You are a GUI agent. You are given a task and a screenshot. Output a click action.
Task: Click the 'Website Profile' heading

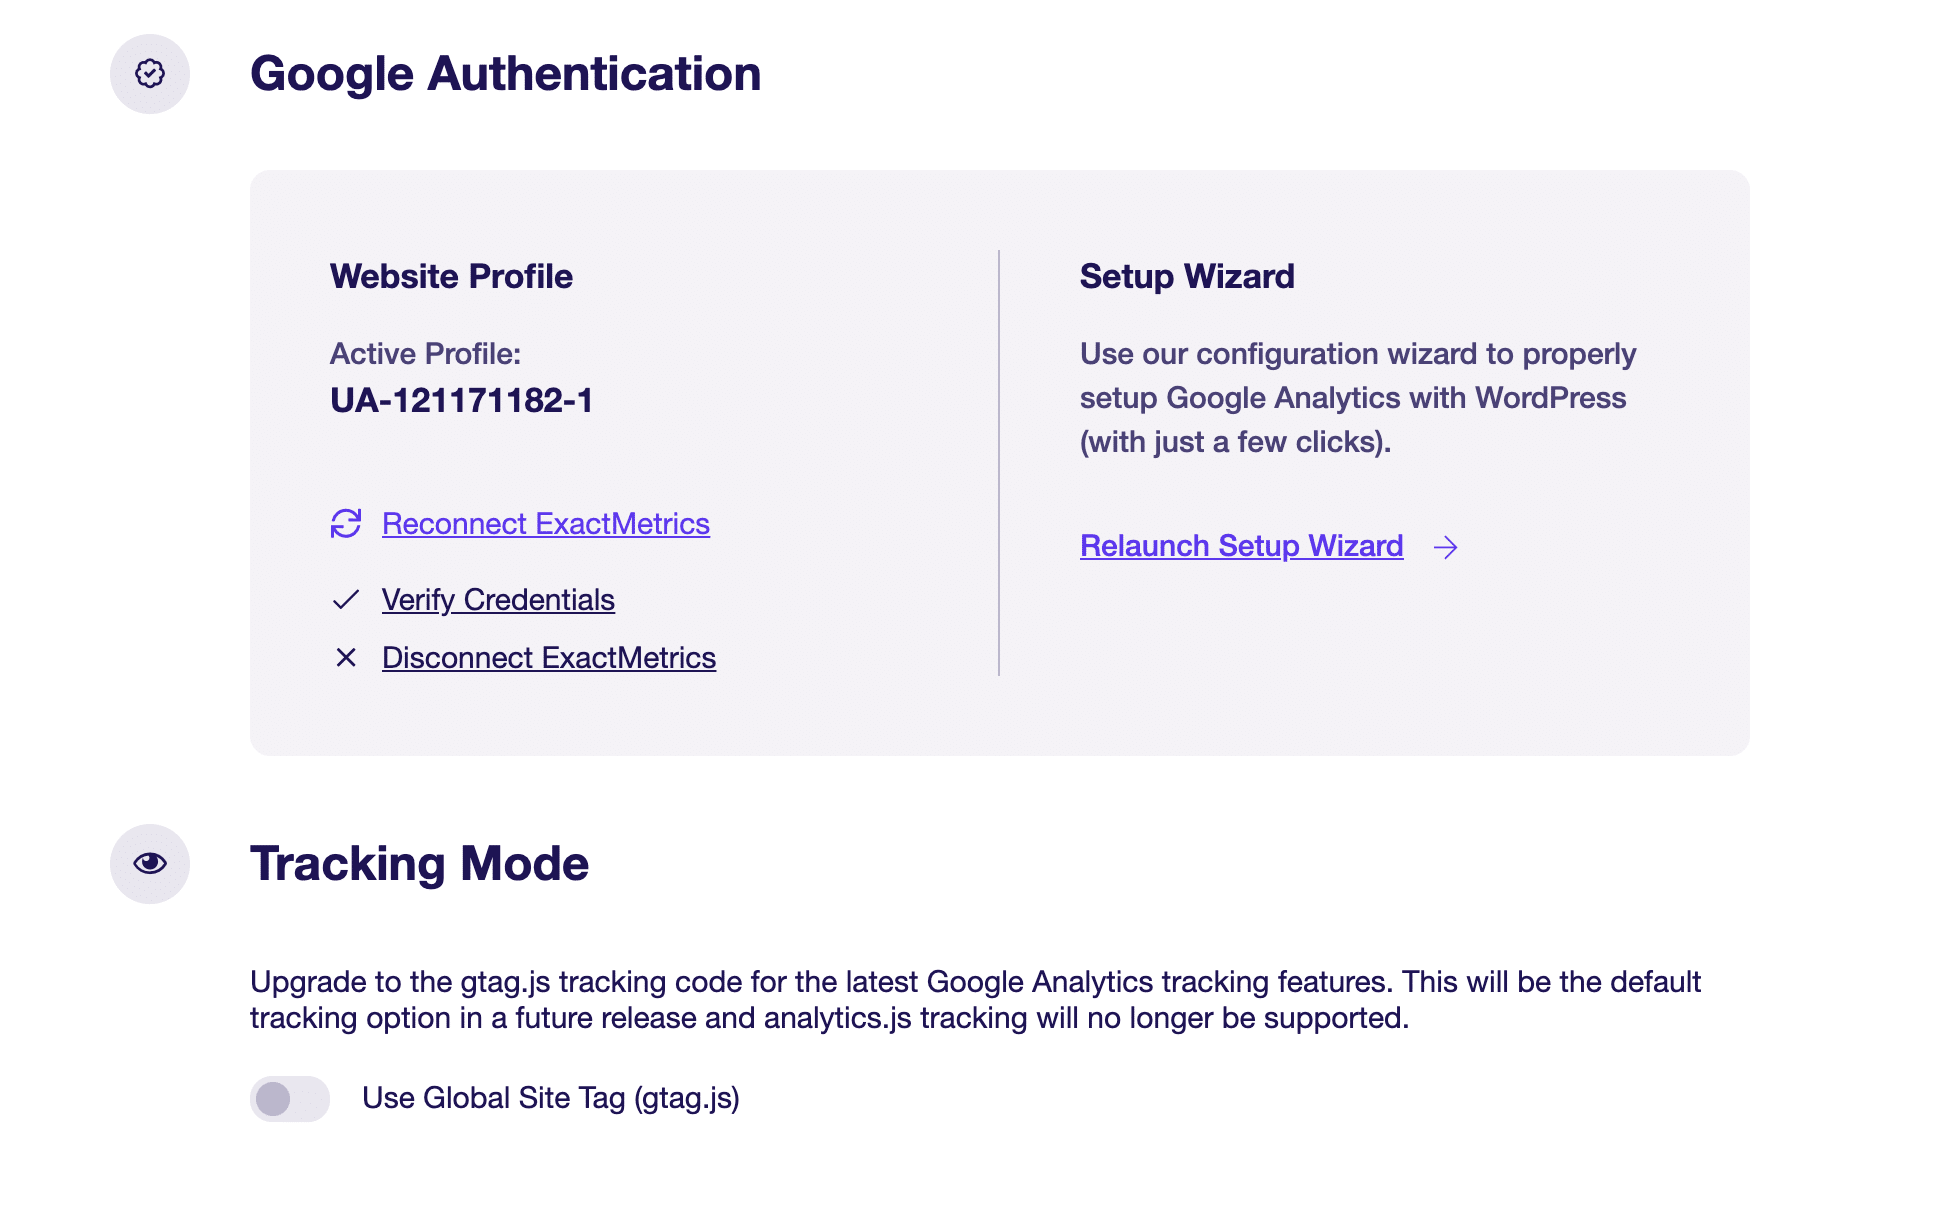452,277
